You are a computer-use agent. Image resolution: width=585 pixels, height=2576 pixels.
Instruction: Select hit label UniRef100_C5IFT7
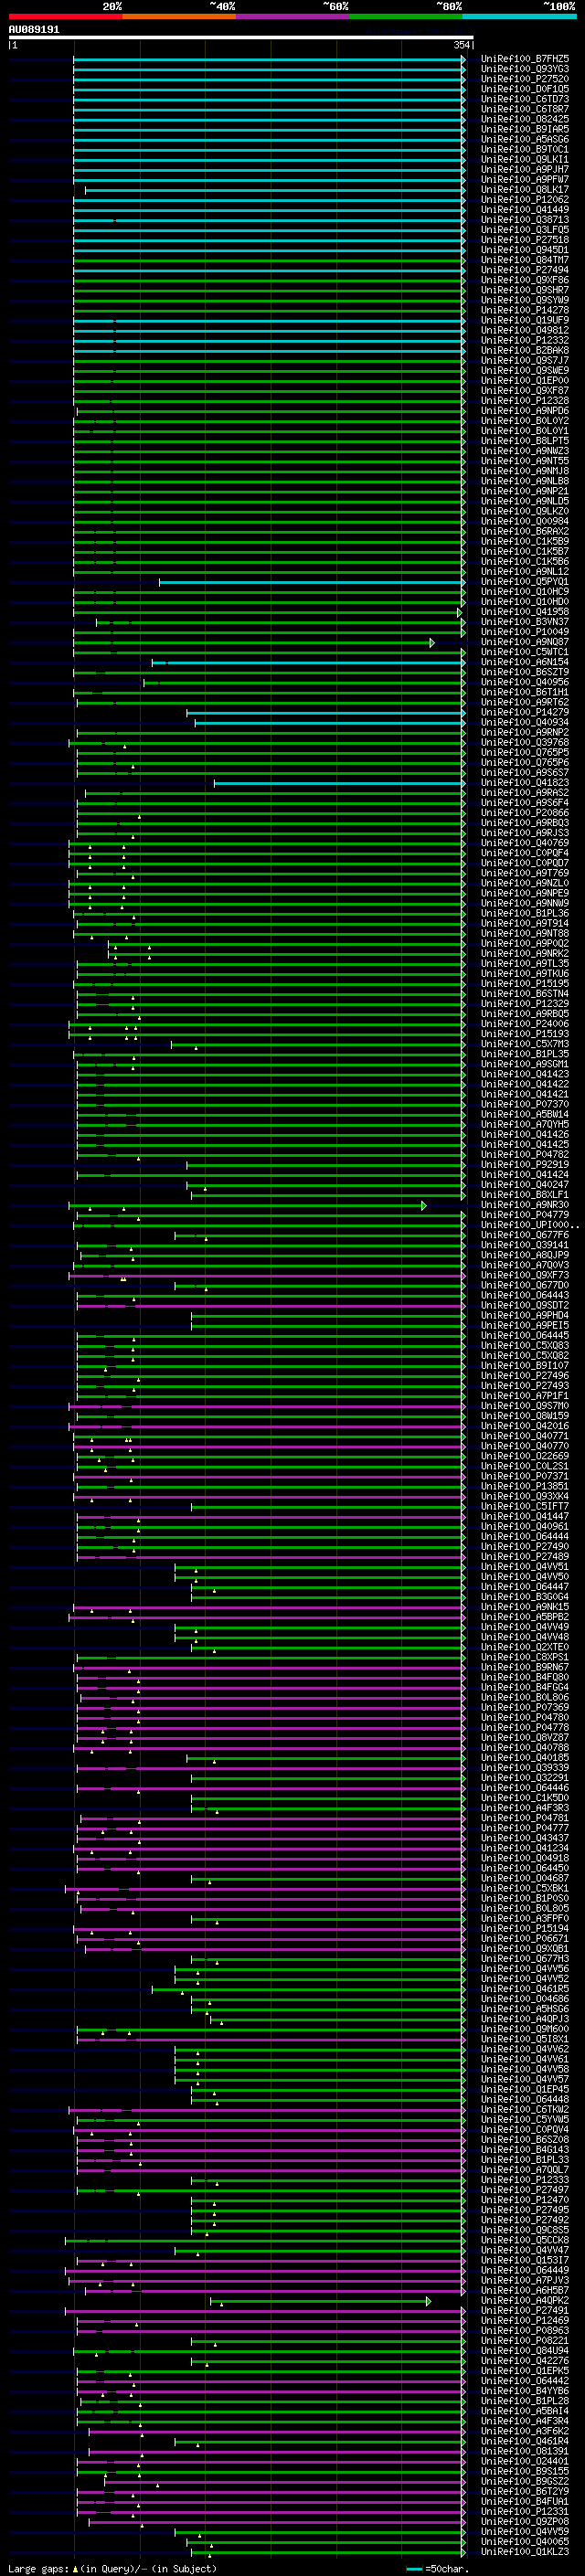pos(525,1506)
